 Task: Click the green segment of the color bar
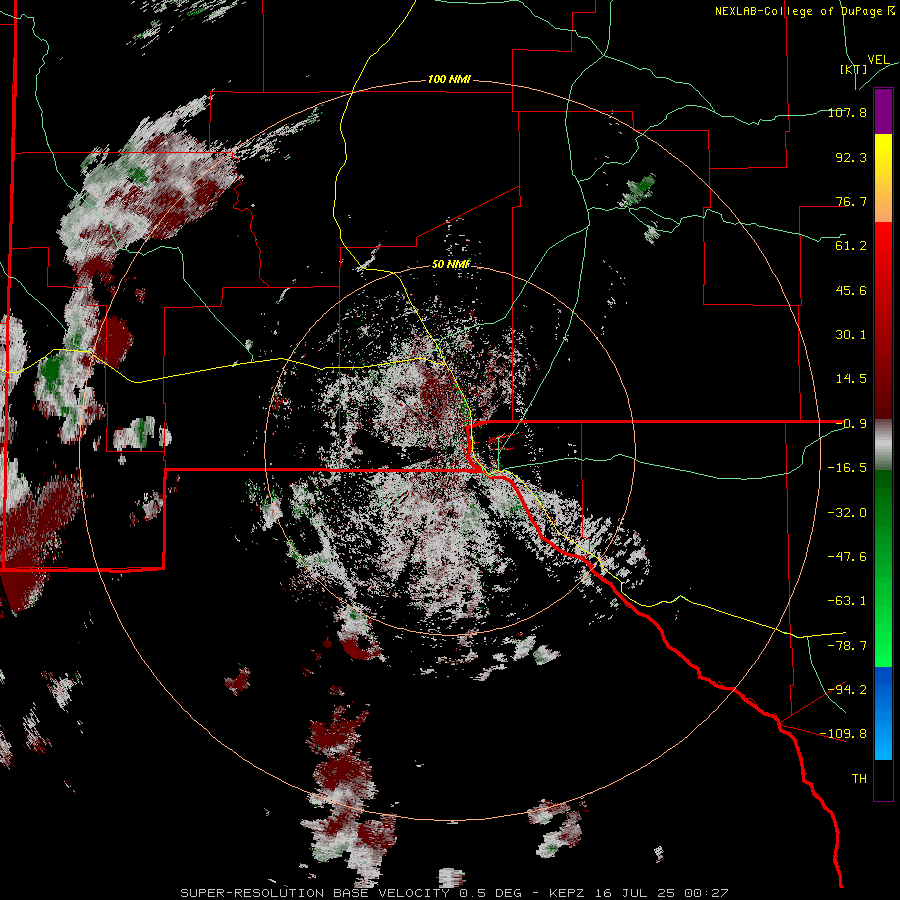tap(883, 568)
